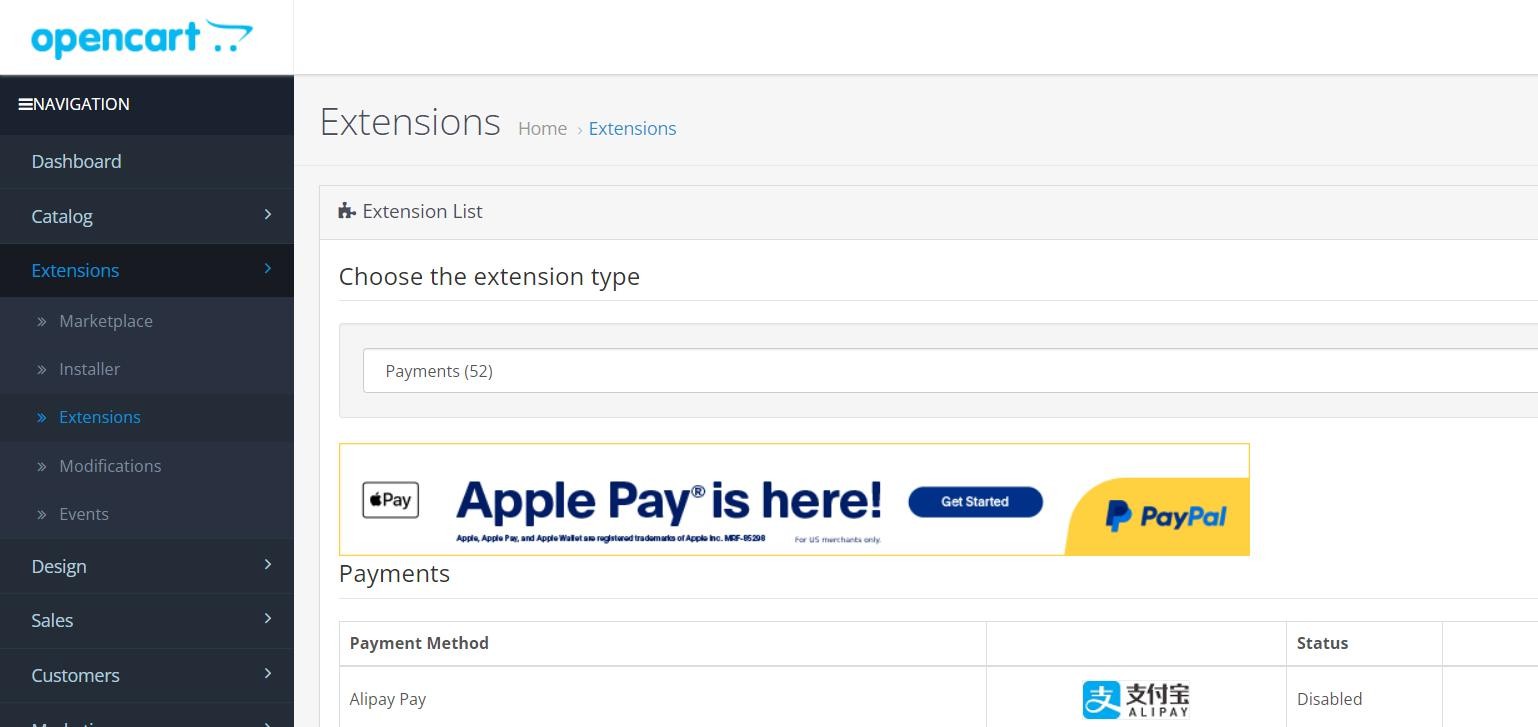Click the Payments section heading
Image resolution: width=1538 pixels, height=727 pixels.
tap(394, 574)
